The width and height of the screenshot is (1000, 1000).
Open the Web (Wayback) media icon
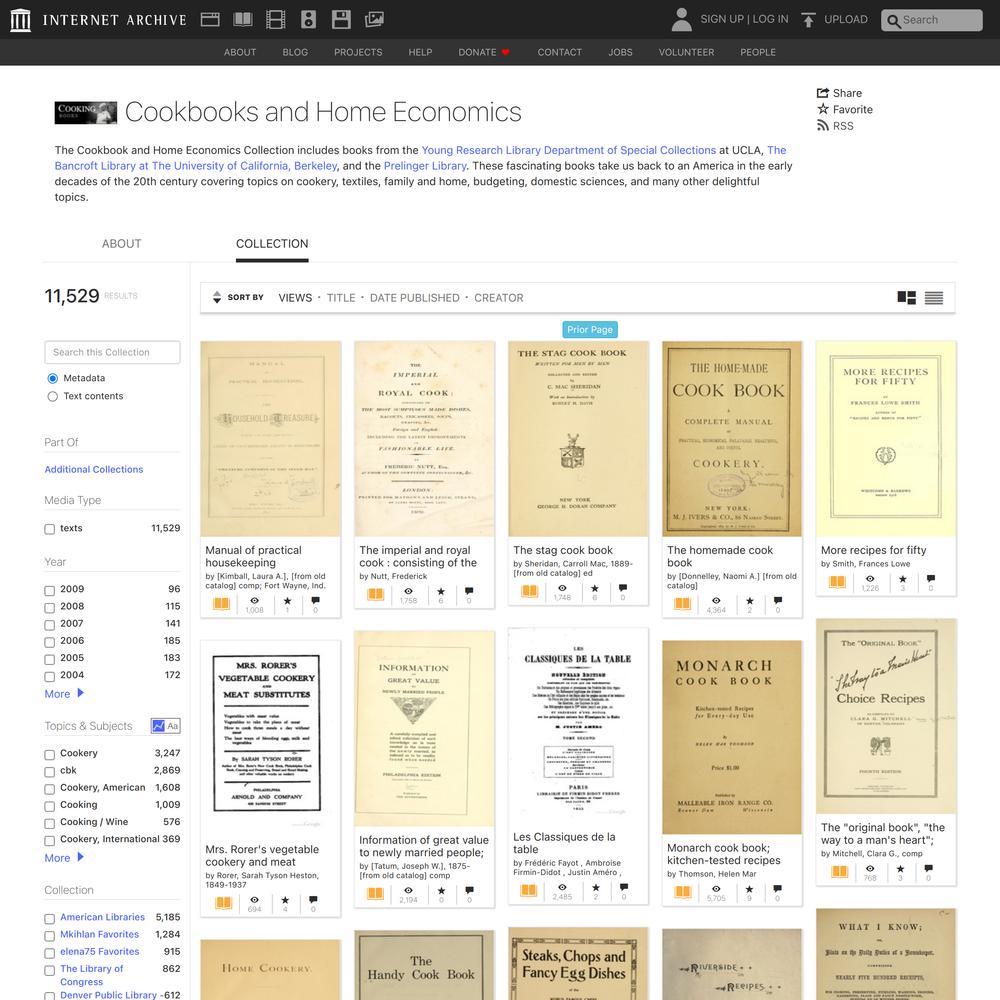[210, 20]
